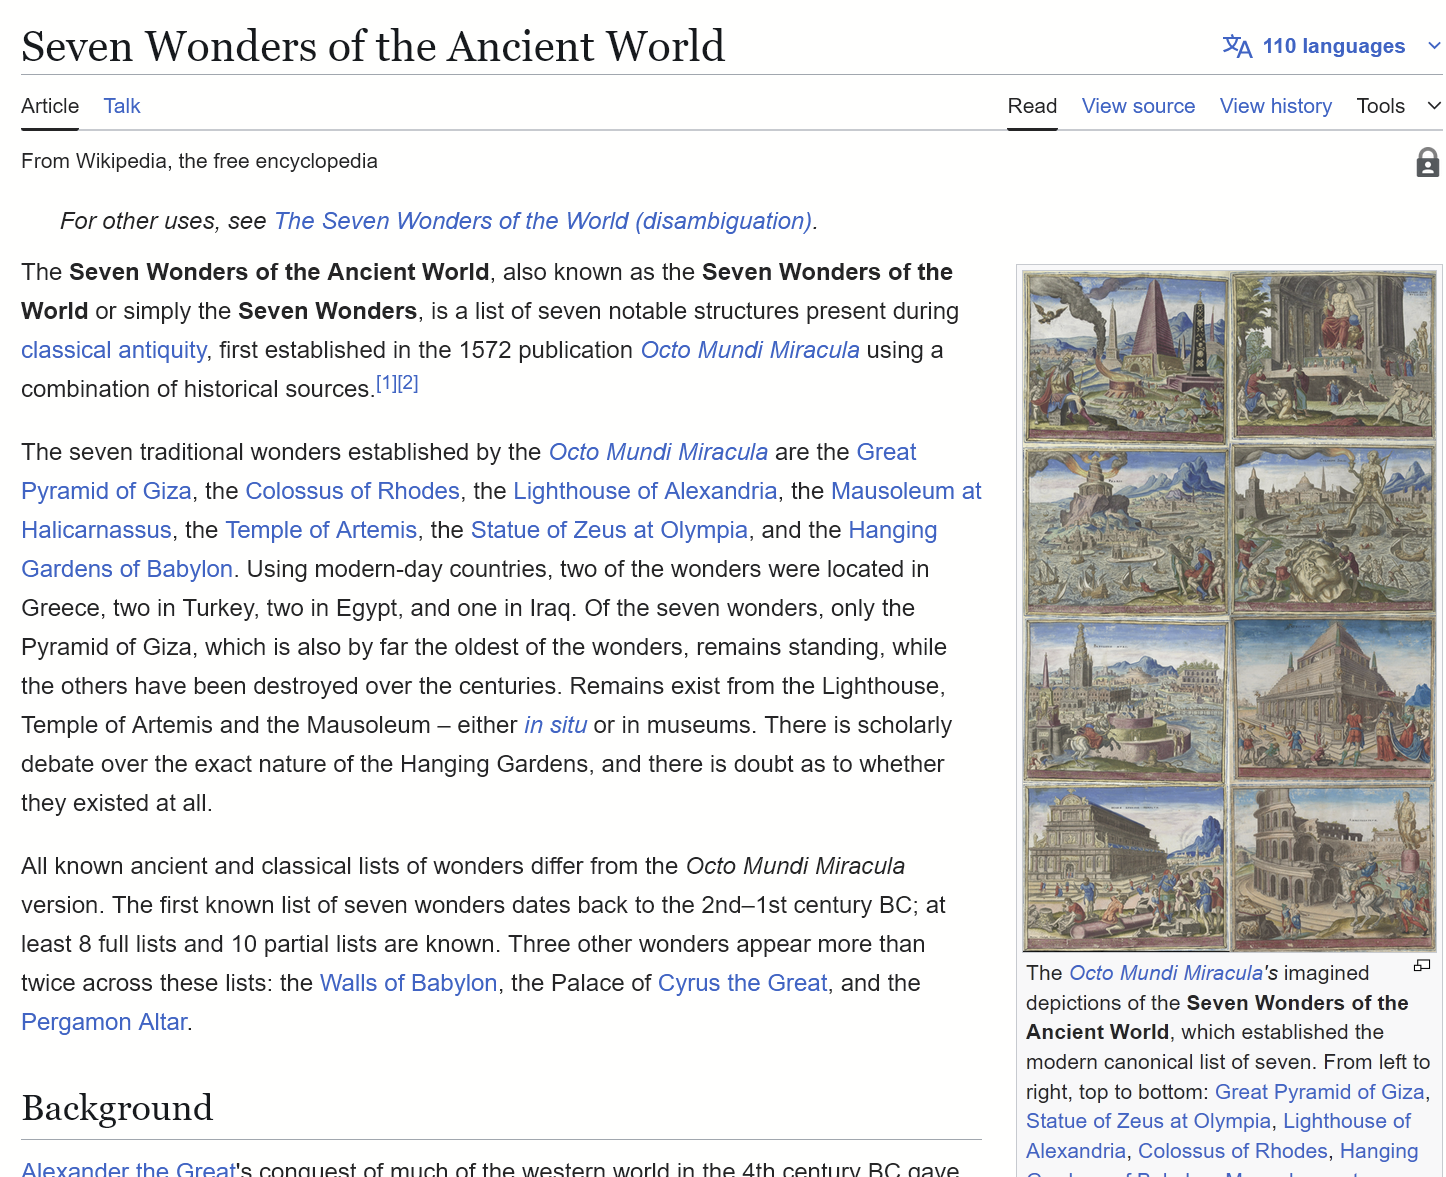
Task: Open the Tools dropdown menu
Action: coord(1399,106)
